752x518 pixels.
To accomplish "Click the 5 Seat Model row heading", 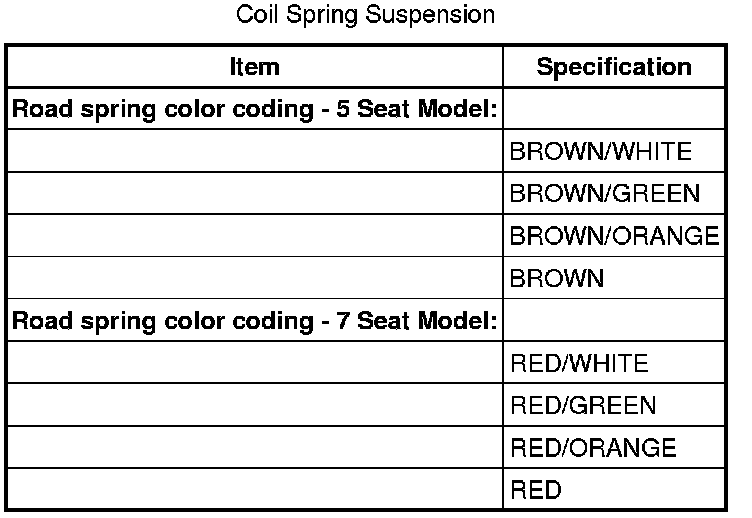I will pos(255,108).
